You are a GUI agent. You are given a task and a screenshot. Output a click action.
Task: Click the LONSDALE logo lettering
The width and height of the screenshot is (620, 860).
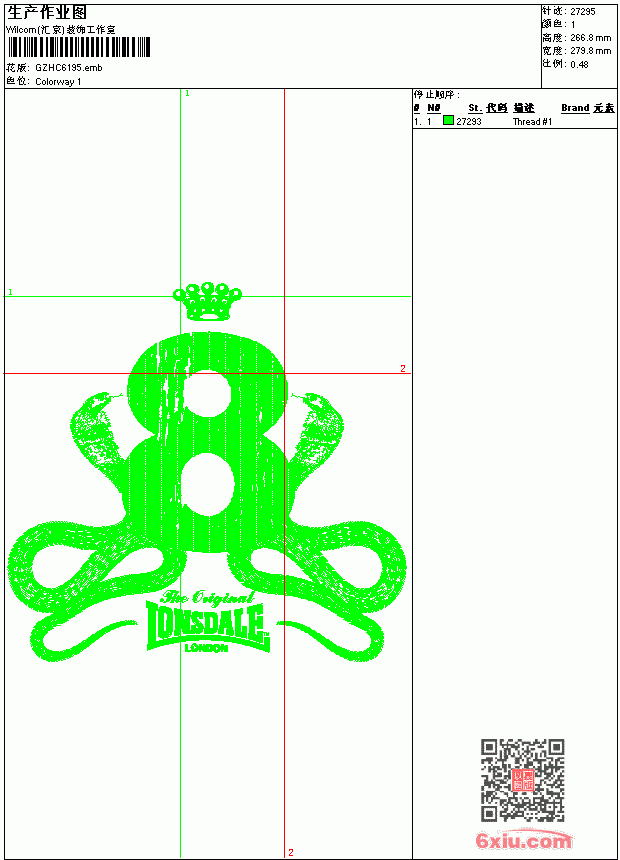click(208, 627)
